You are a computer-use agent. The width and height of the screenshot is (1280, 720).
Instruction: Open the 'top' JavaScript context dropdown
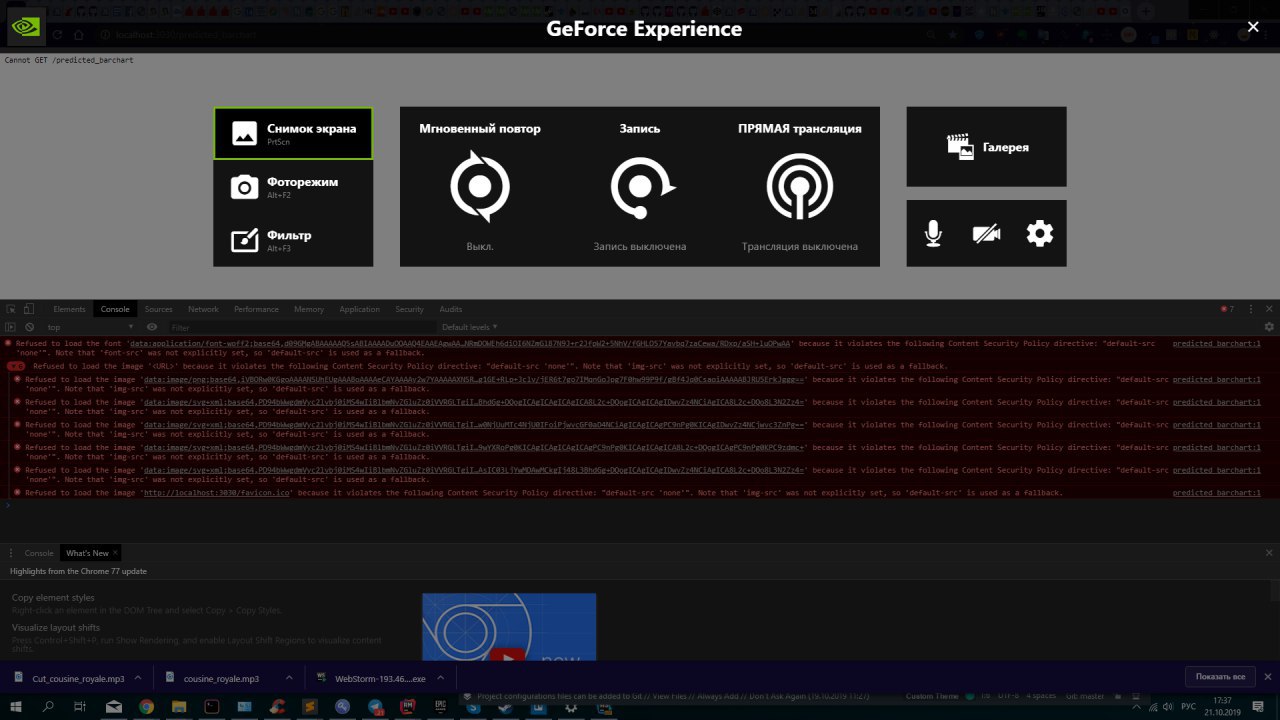90,327
